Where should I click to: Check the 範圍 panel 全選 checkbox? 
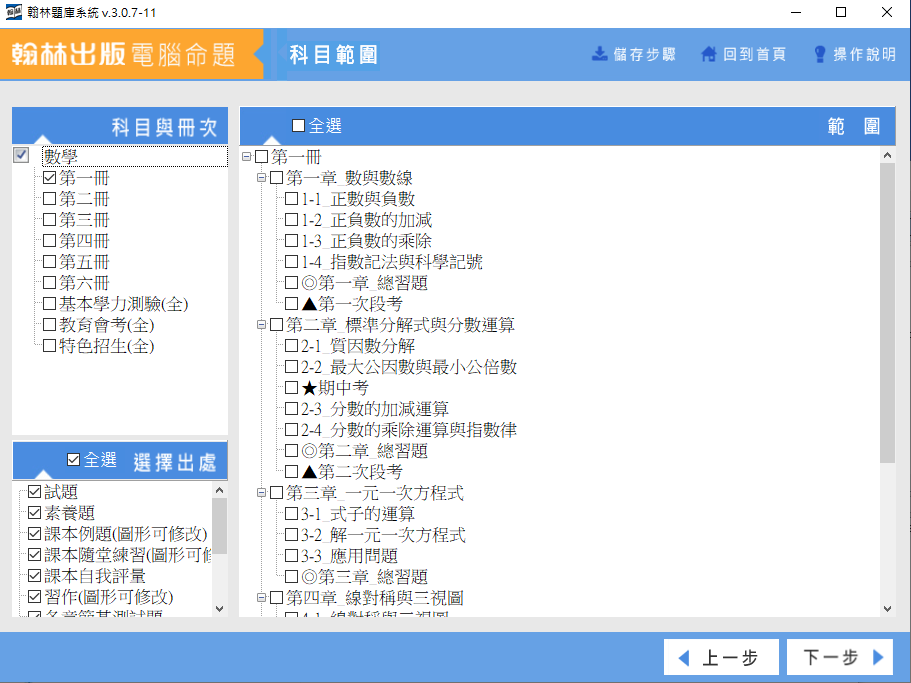[298, 125]
